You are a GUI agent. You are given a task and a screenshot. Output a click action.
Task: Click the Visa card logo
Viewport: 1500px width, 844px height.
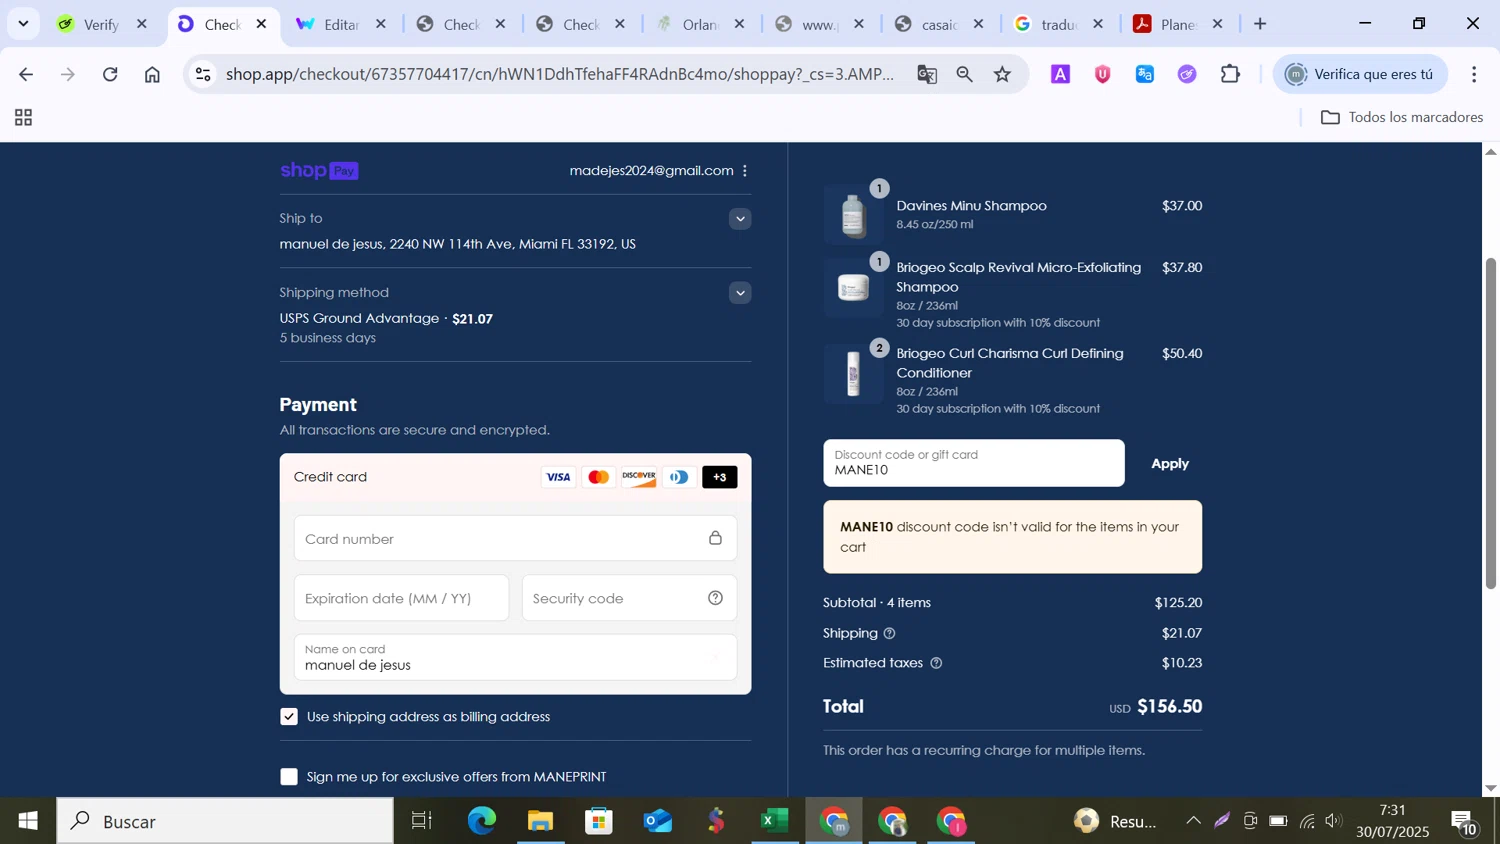click(558, 477)
